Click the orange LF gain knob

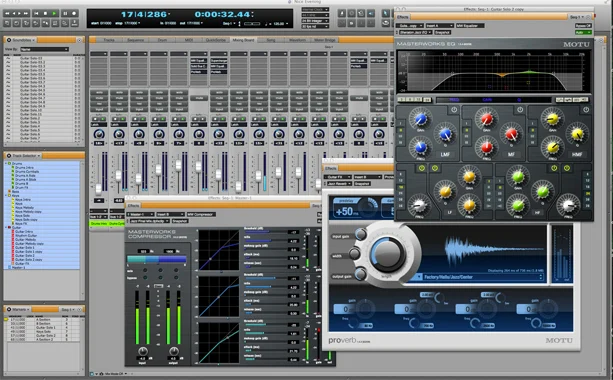(x=469, y=177)
